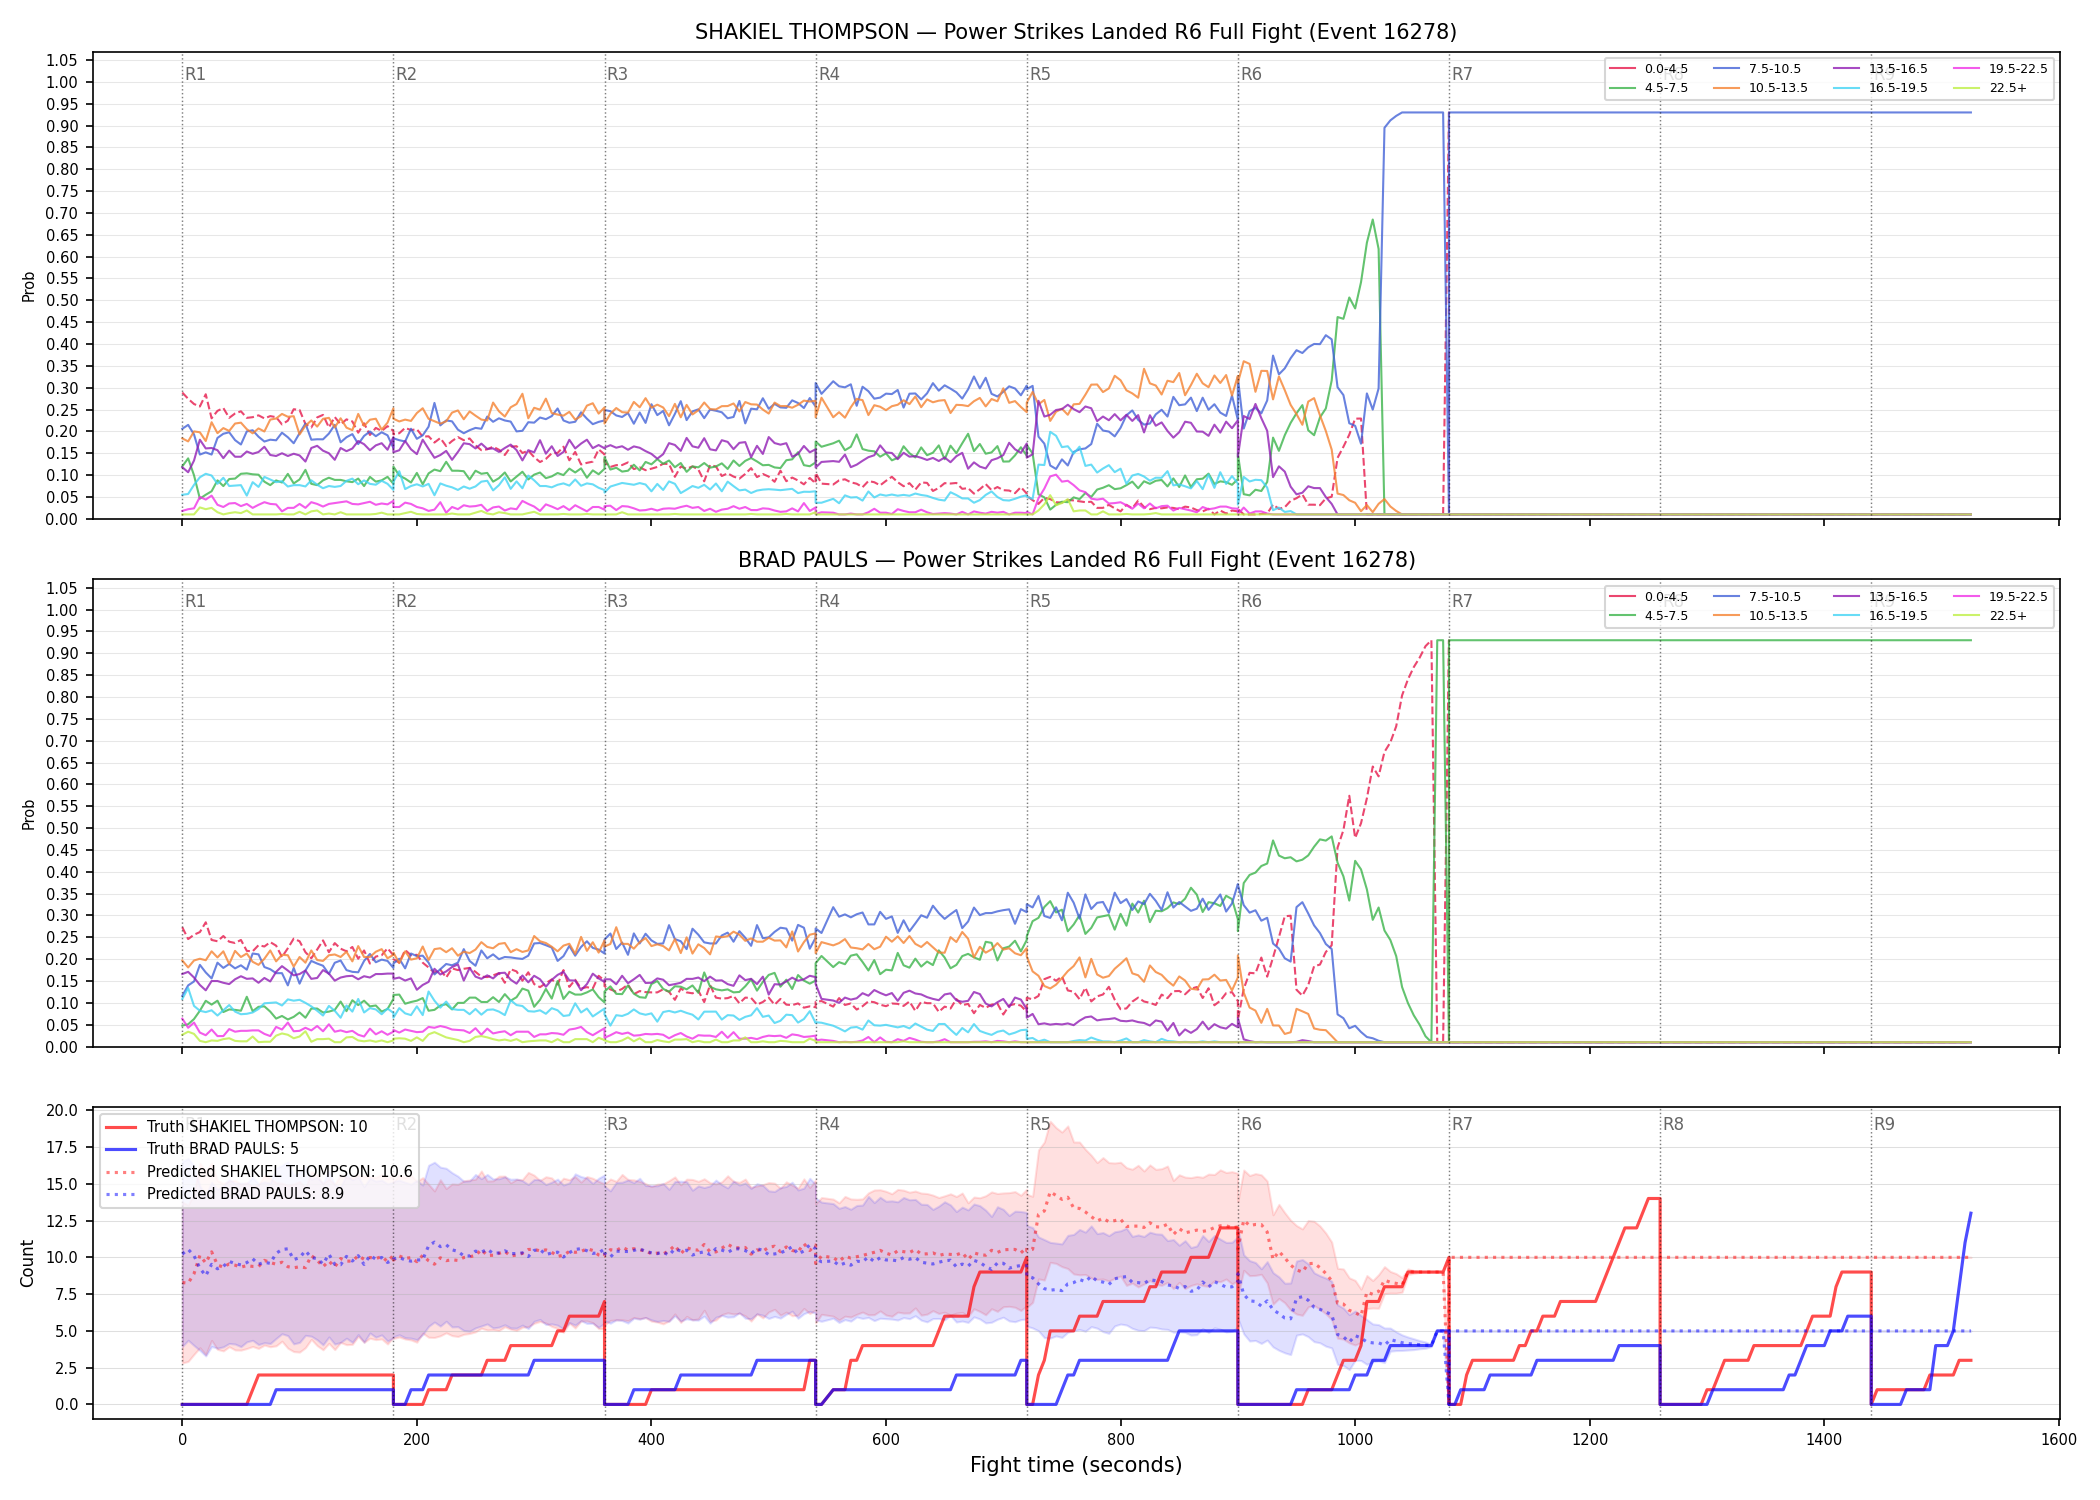The image size is (2100, 1500).
Task: Select the 10.5-13.5 legend entry in the SHAKIEL THOMPSON chart
Action: click(x=1761, y=88)
